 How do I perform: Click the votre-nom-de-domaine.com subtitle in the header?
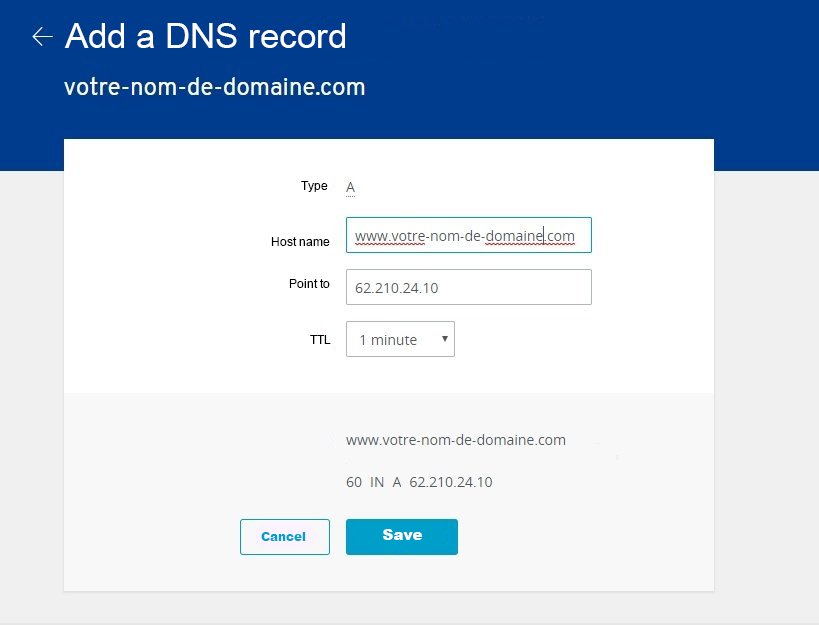click(x=214, y=87)
